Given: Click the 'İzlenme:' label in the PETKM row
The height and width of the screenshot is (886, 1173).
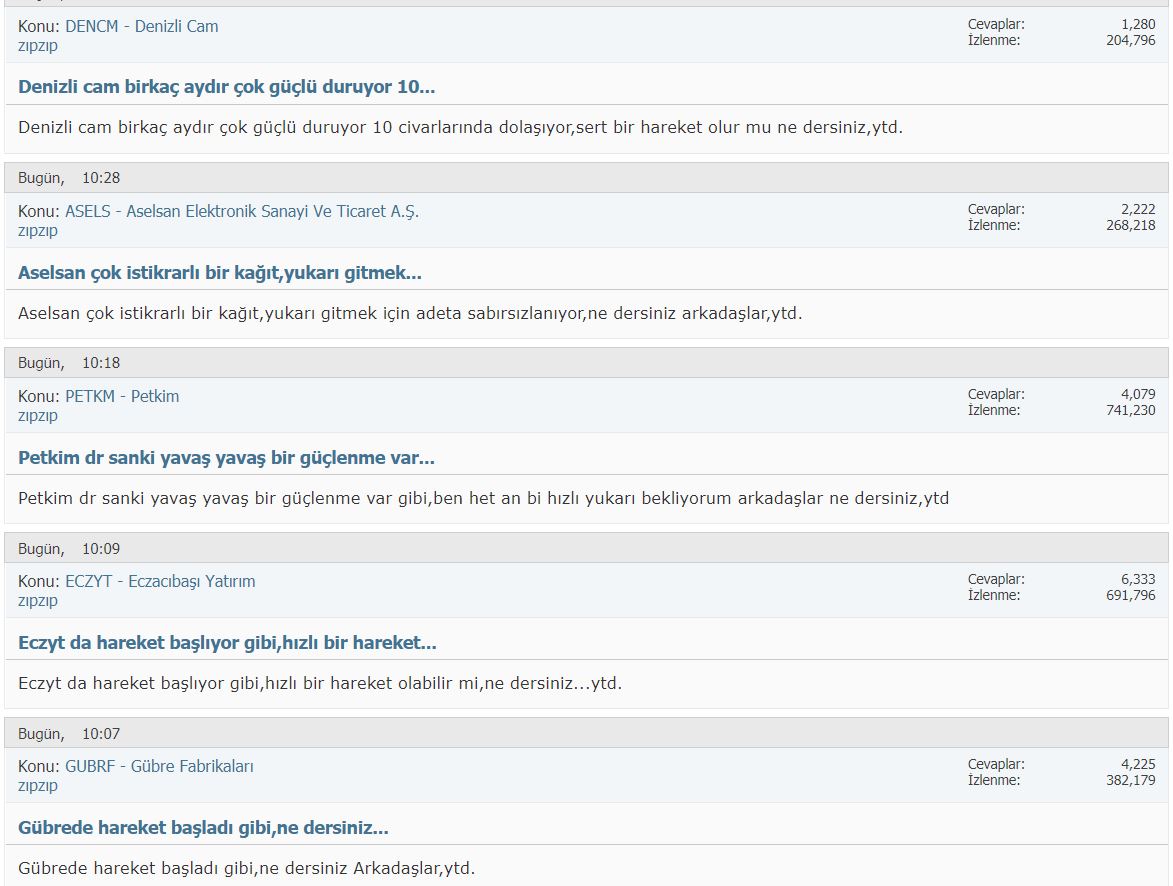Looking at the screenshot, I should click(993, 410).
